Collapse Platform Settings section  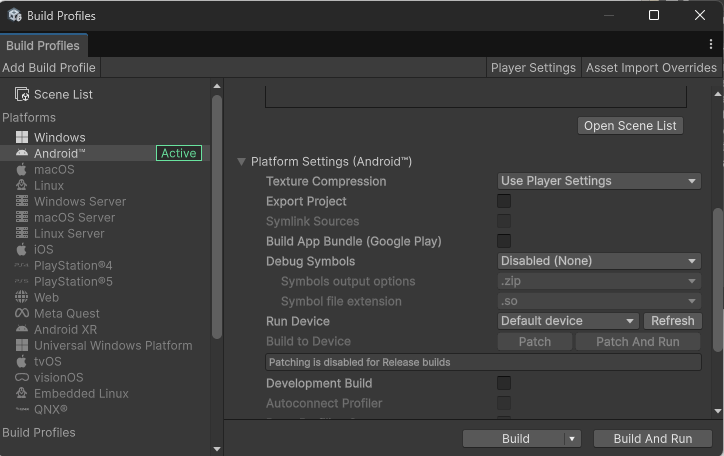(x=241, y=162)
